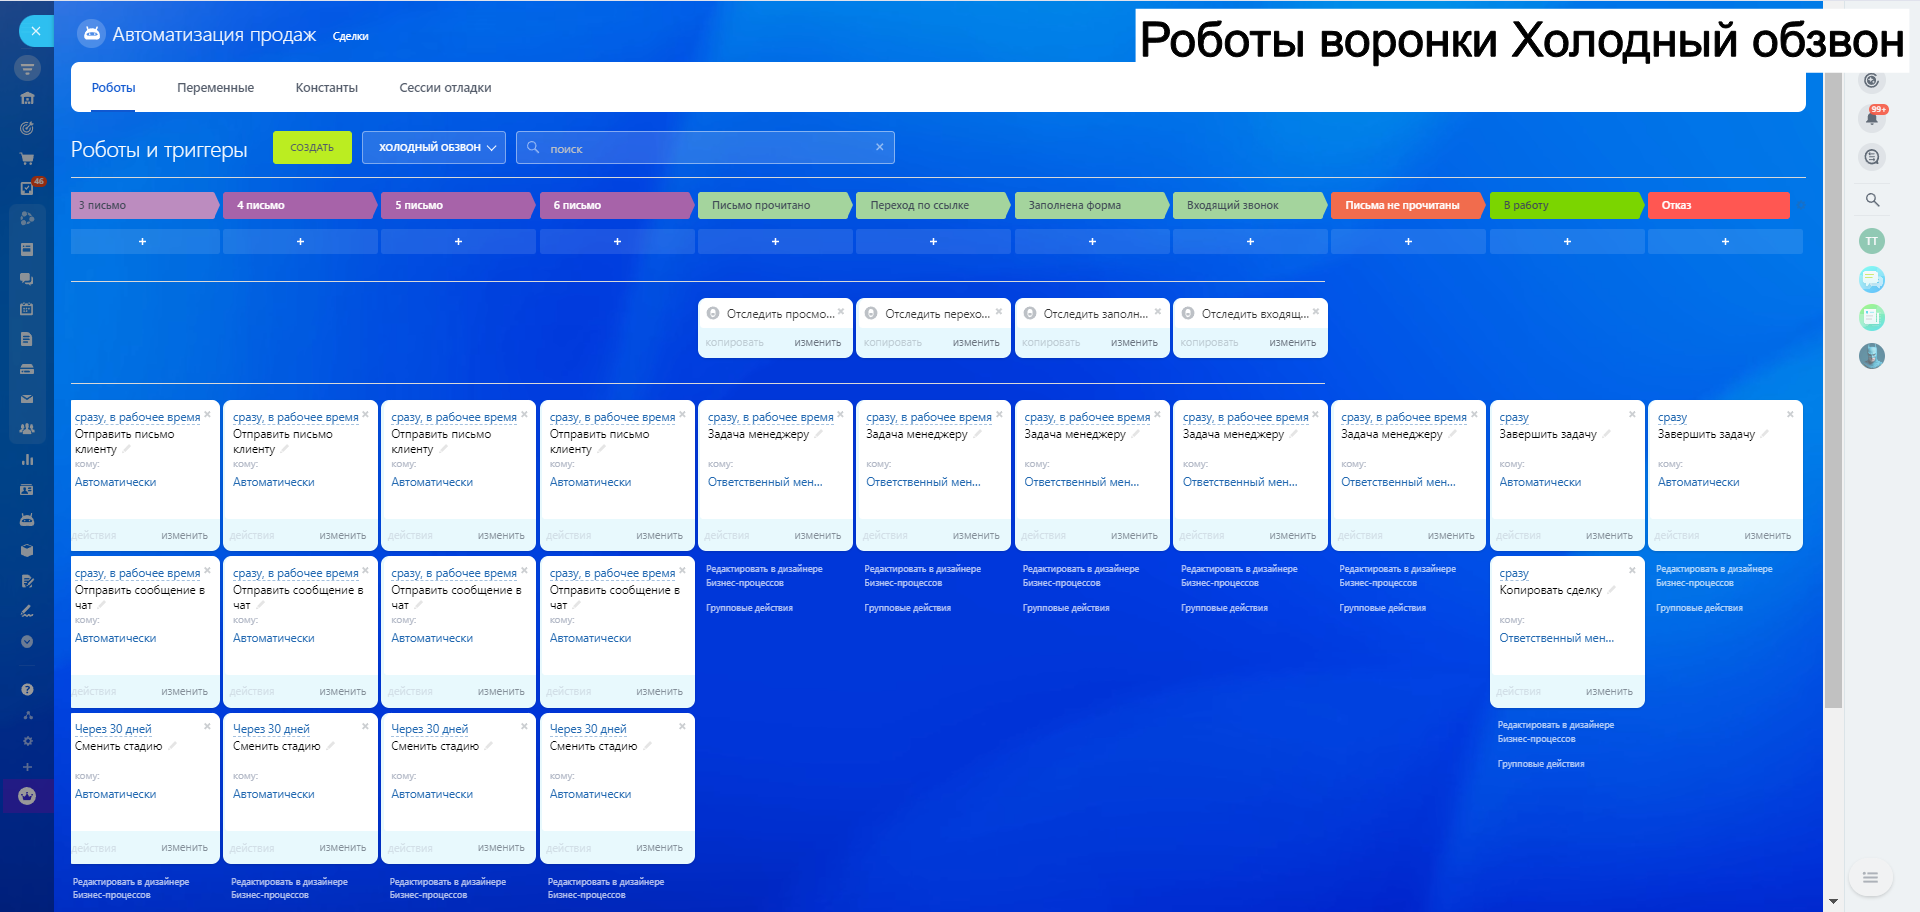Open the robot icon in left sidebar
This screenshot has width=1920, height=912.
[27, 520]
